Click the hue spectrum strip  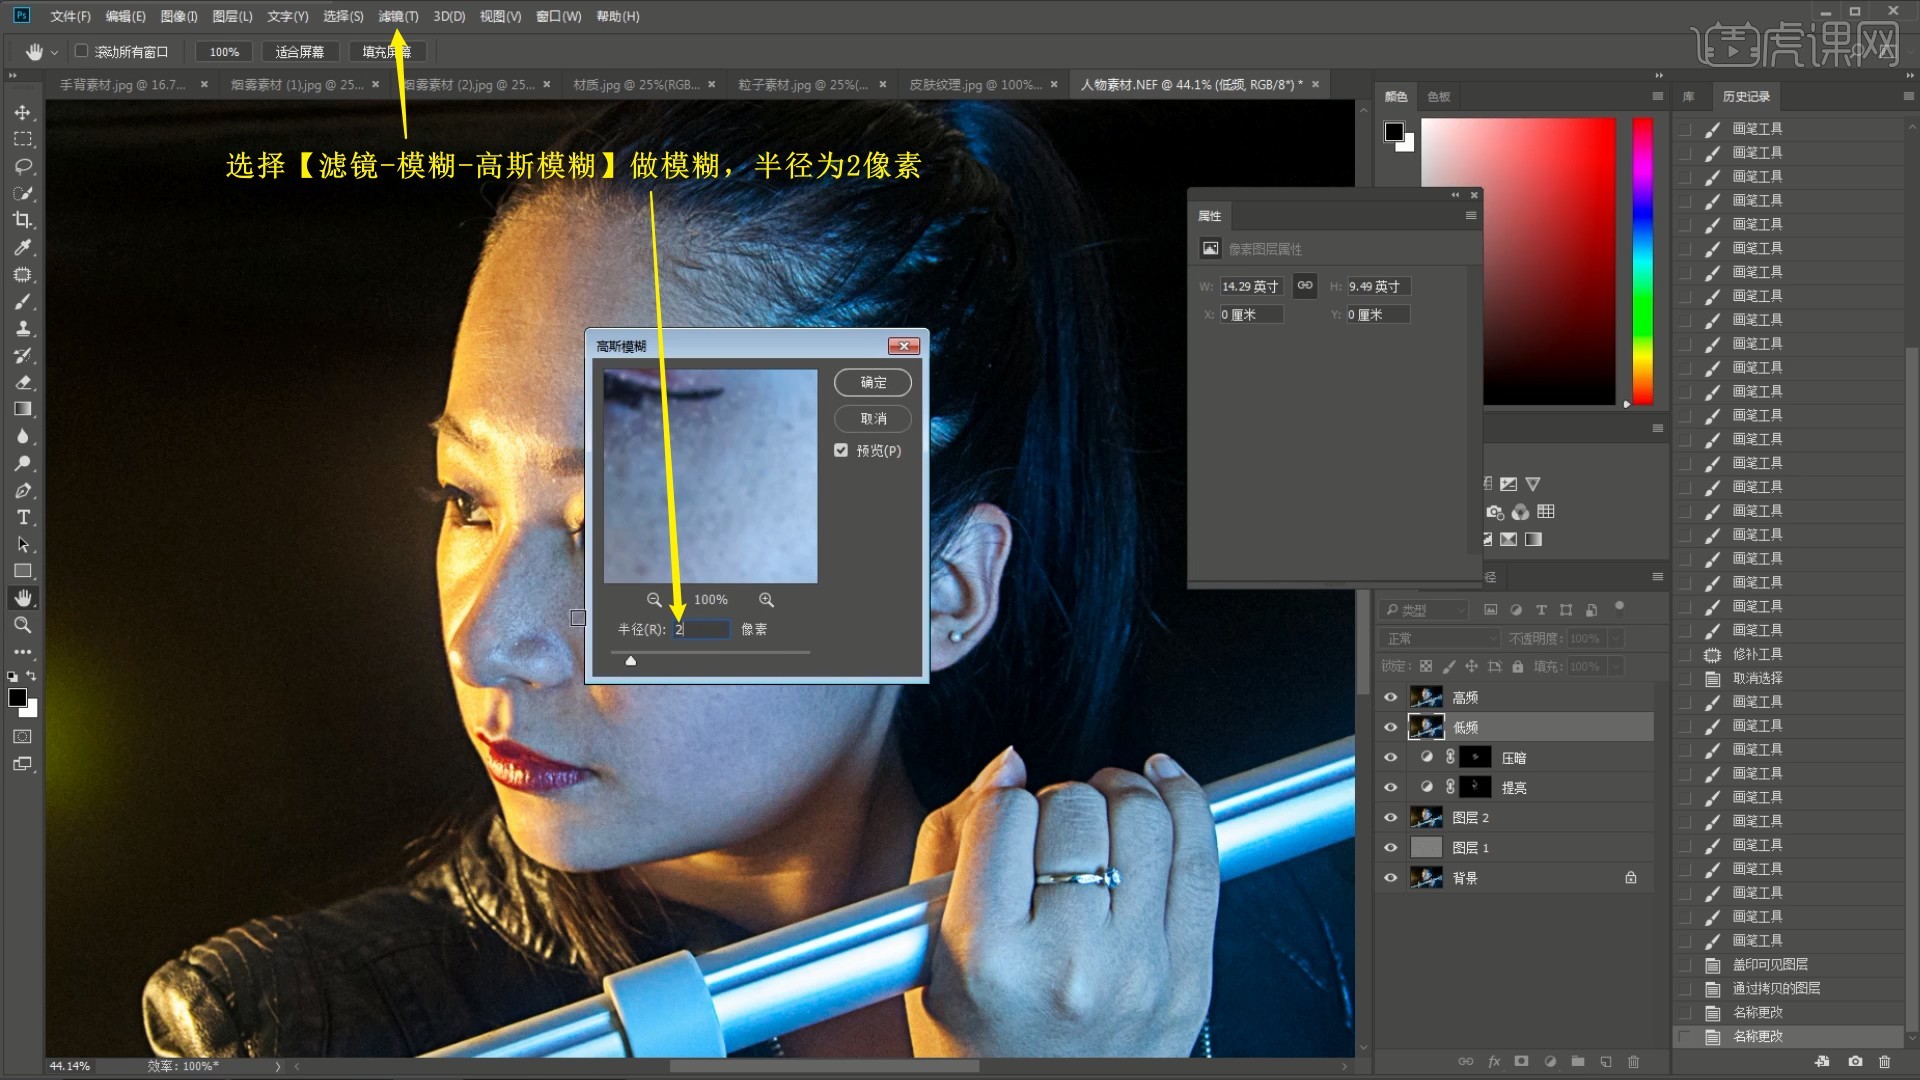click(x=1643, y=261)
